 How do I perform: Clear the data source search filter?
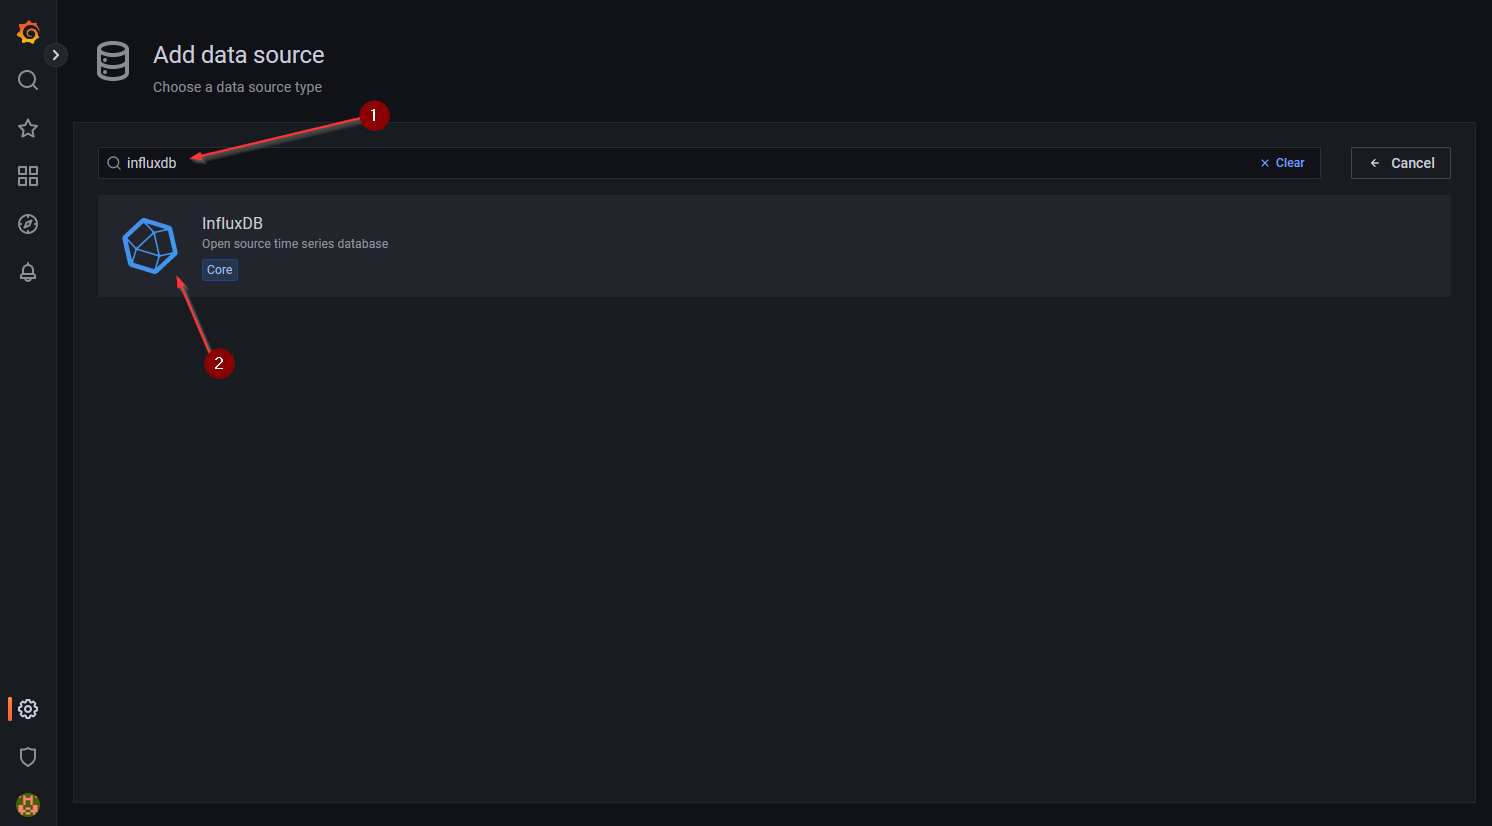pos(1283,163)
